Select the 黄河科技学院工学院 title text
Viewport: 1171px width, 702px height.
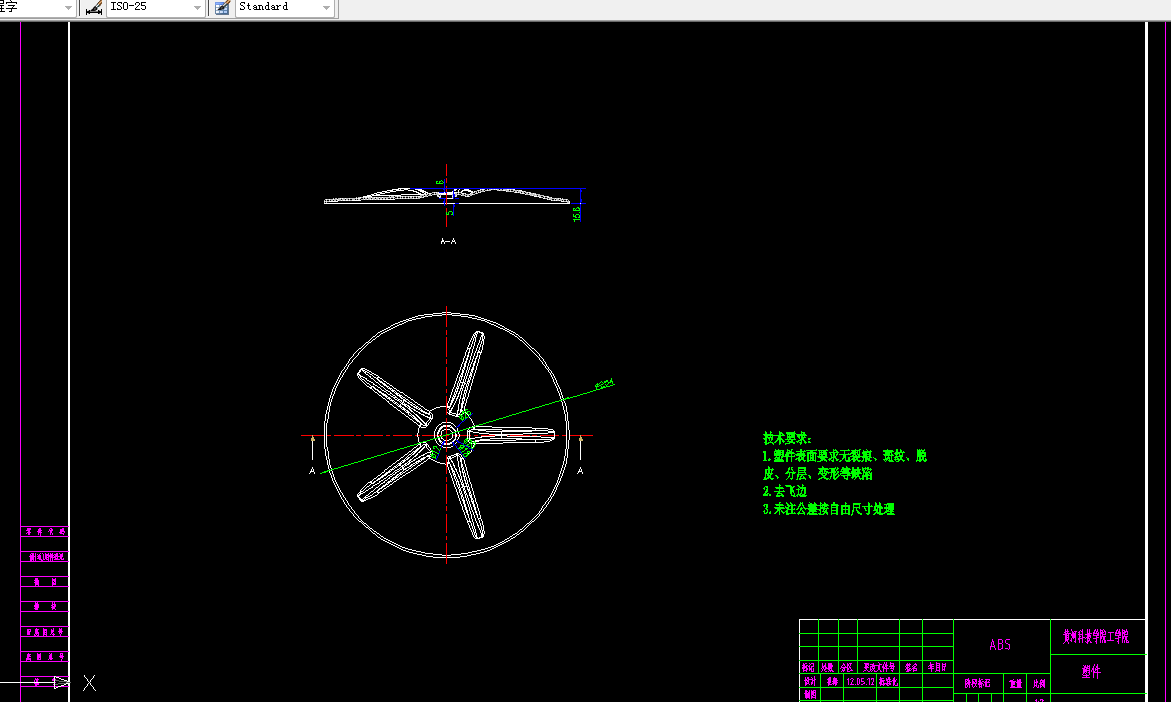tap(1096, 636)
